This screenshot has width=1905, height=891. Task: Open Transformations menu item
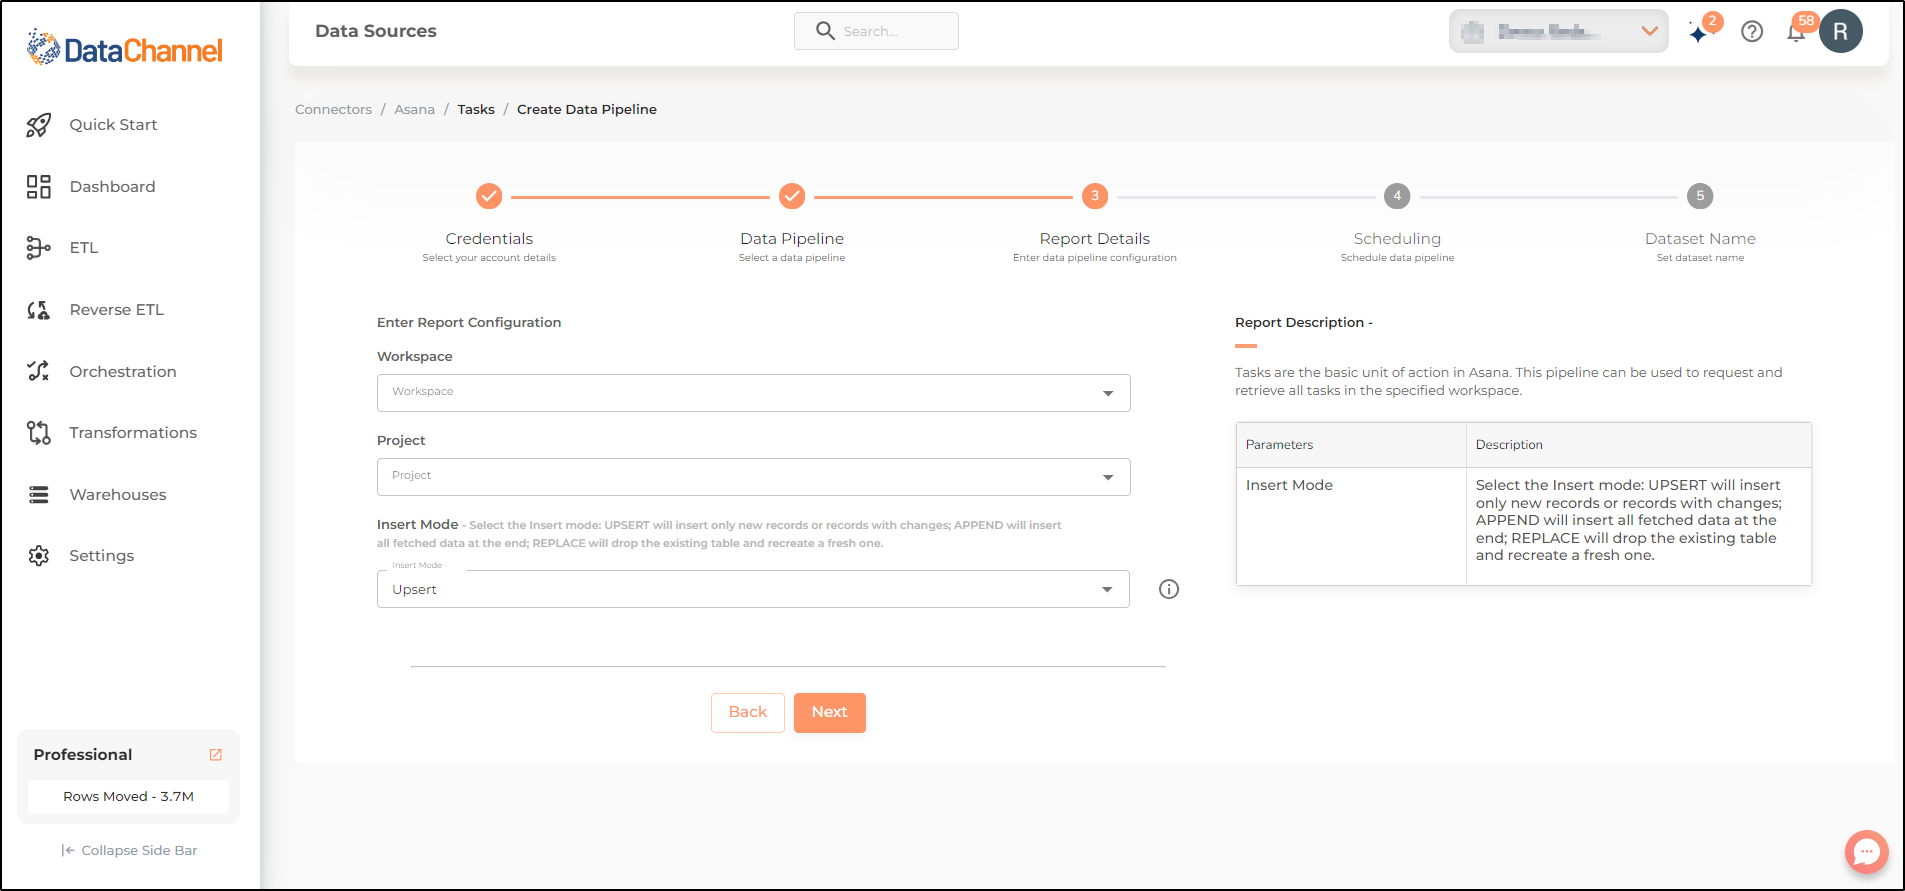pos(133,433)
